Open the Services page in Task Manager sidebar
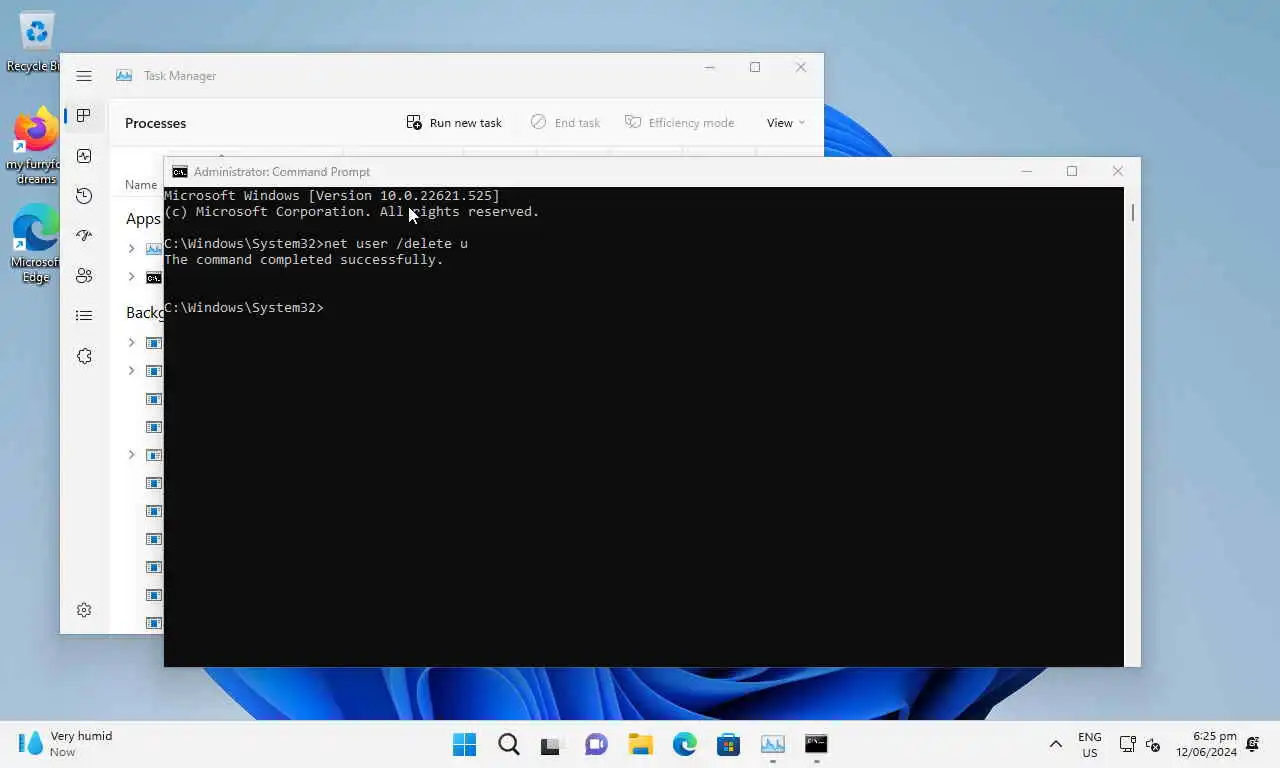The width and height of the screenshot is (1280, 768). [84, 356]
